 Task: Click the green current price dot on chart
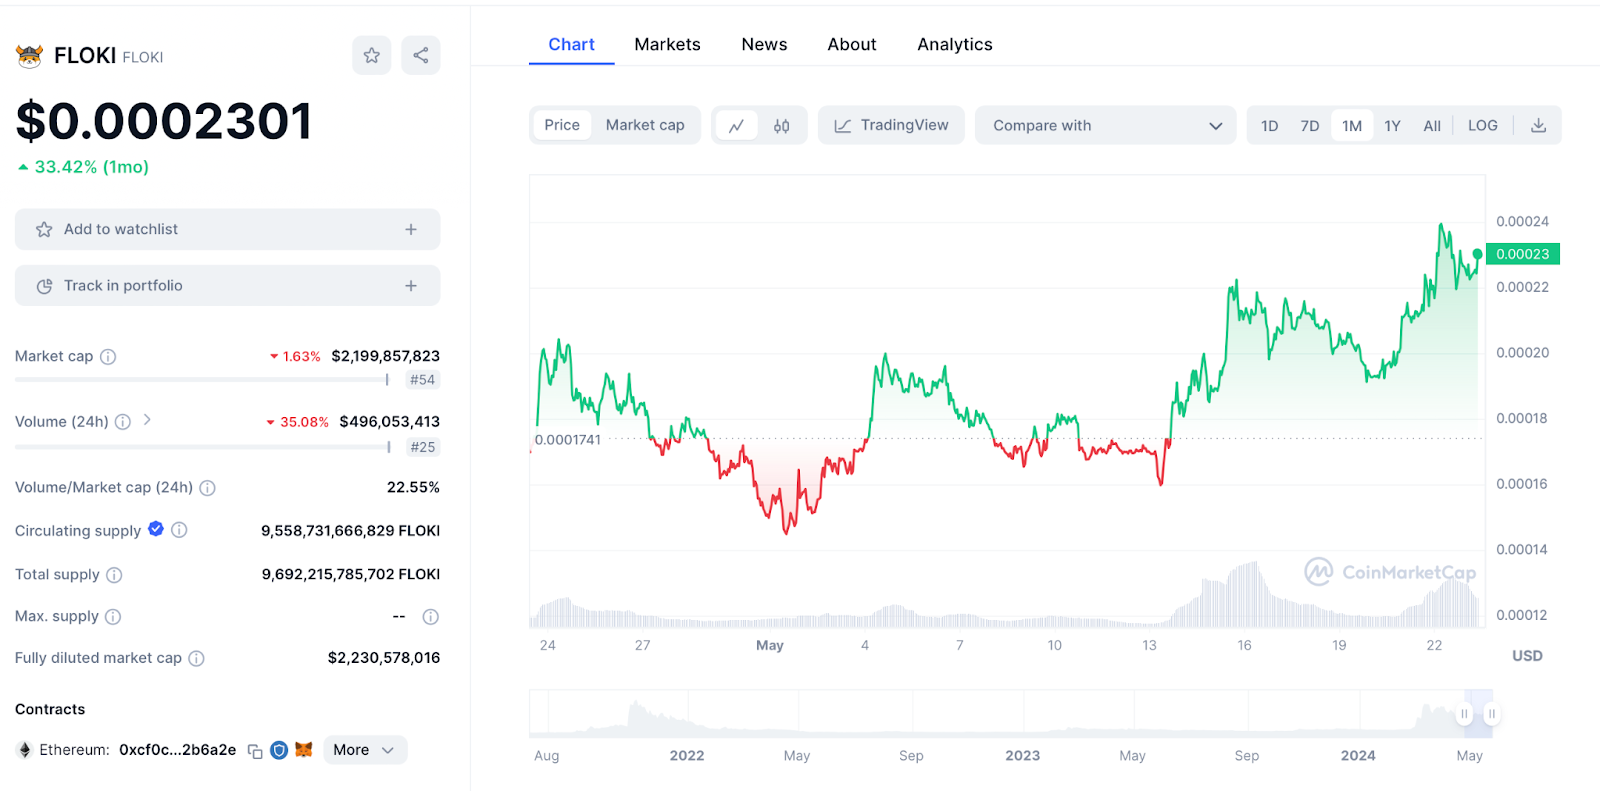(1478, 254)
